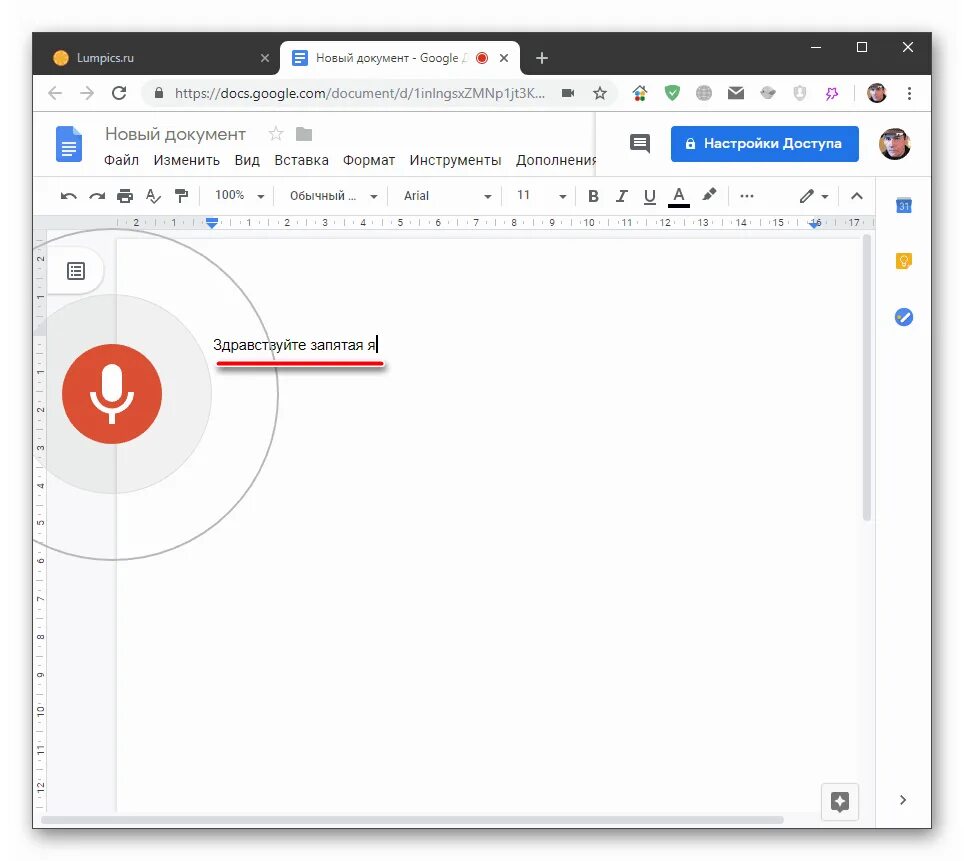
Task: Open the Формат menu
Action: click(x=369, y=161)
